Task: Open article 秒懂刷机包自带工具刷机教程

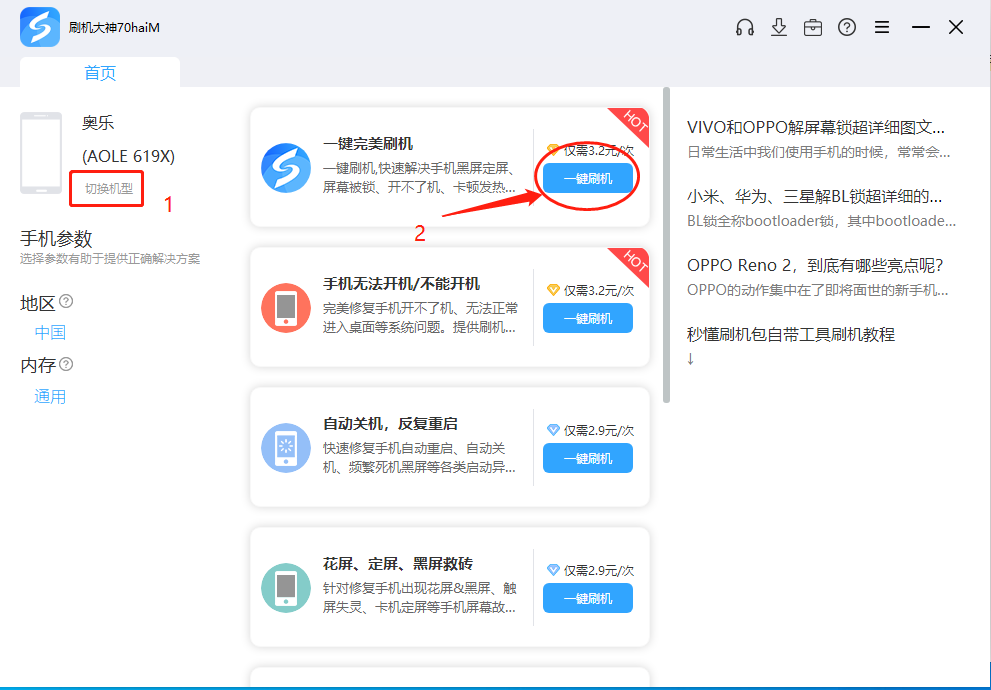Action: tap(791, 334)
